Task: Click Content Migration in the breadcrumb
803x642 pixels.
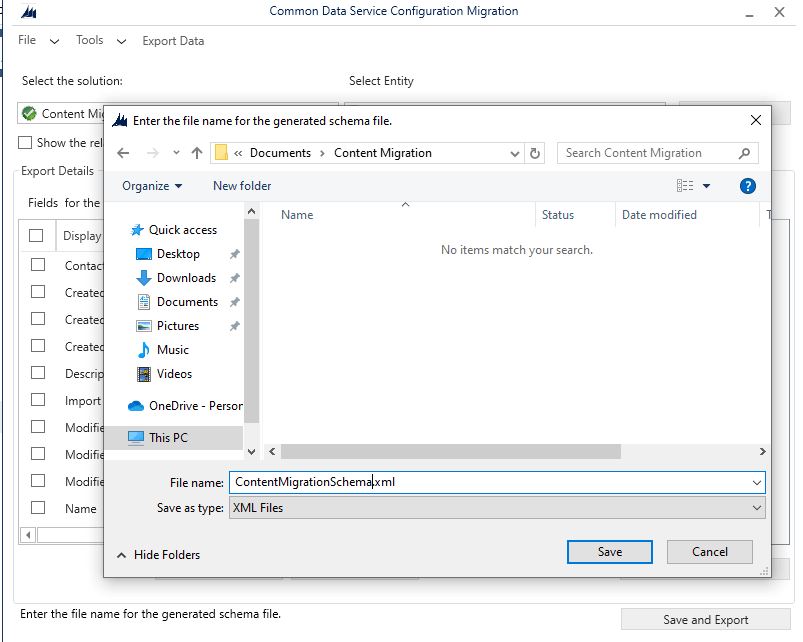Action: coord(383,153)
